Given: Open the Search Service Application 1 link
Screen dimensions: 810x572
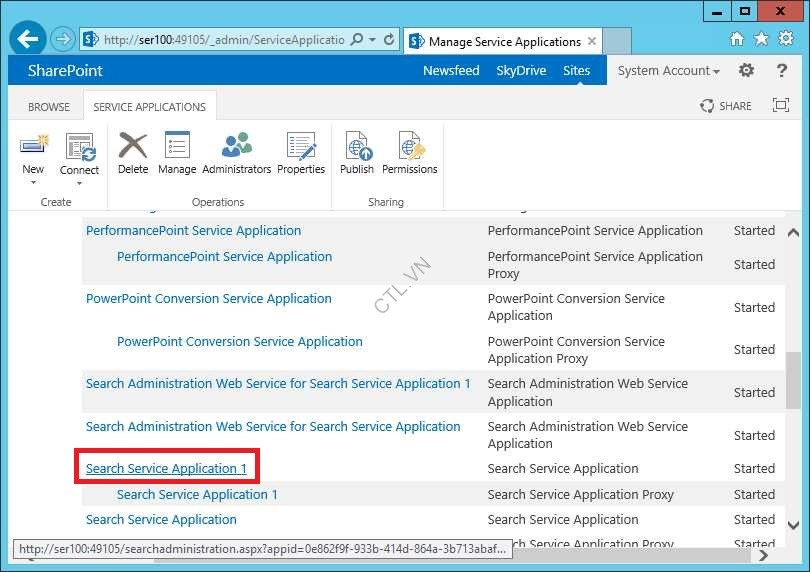Looking at the screenshot, I should click(x=166, y=469).
